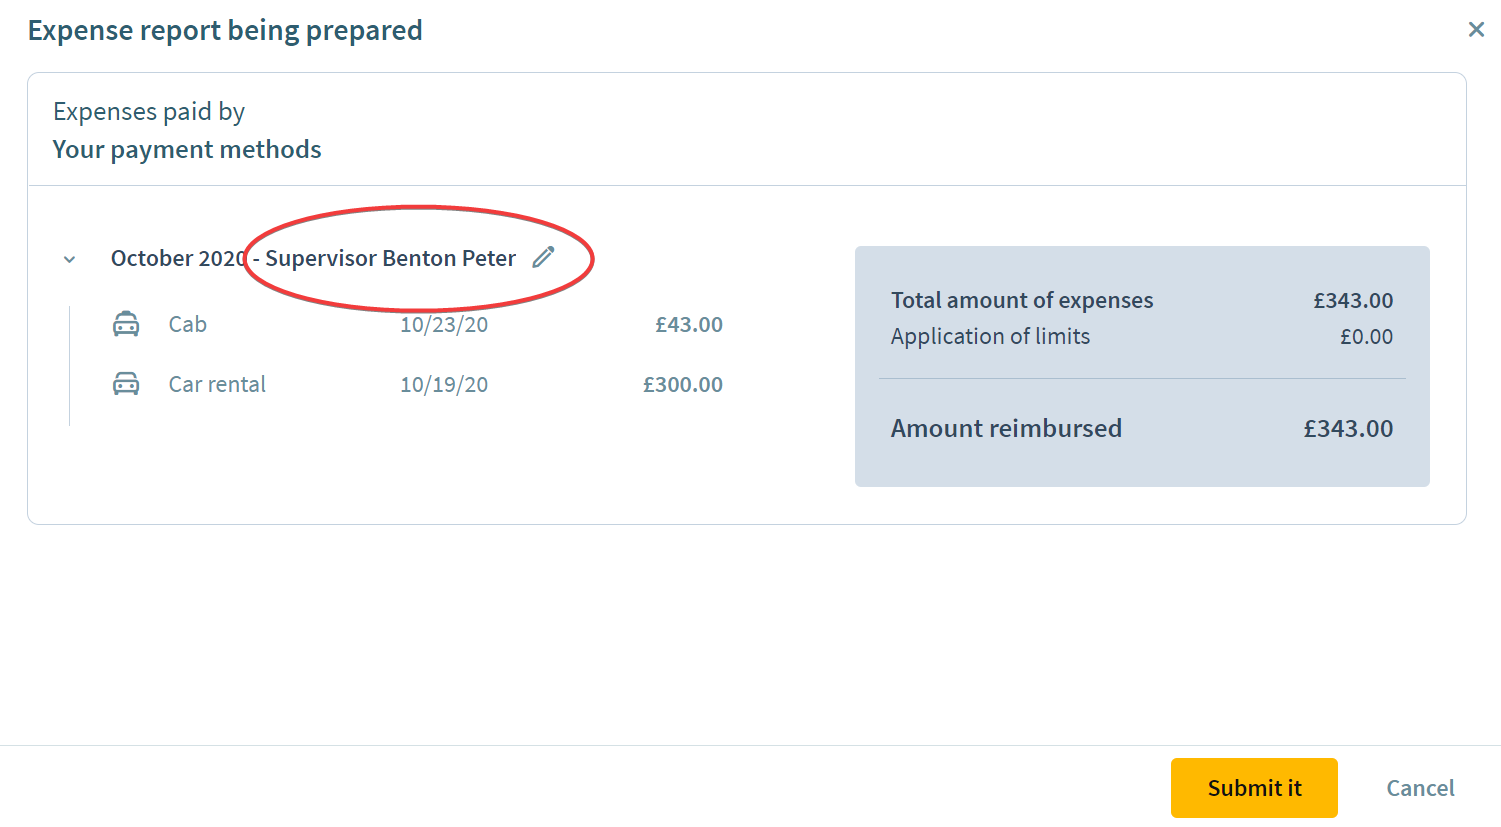The image size is (1501, 827).
Task: Close the expense report dialog with X
Action: pos(1476,30)
